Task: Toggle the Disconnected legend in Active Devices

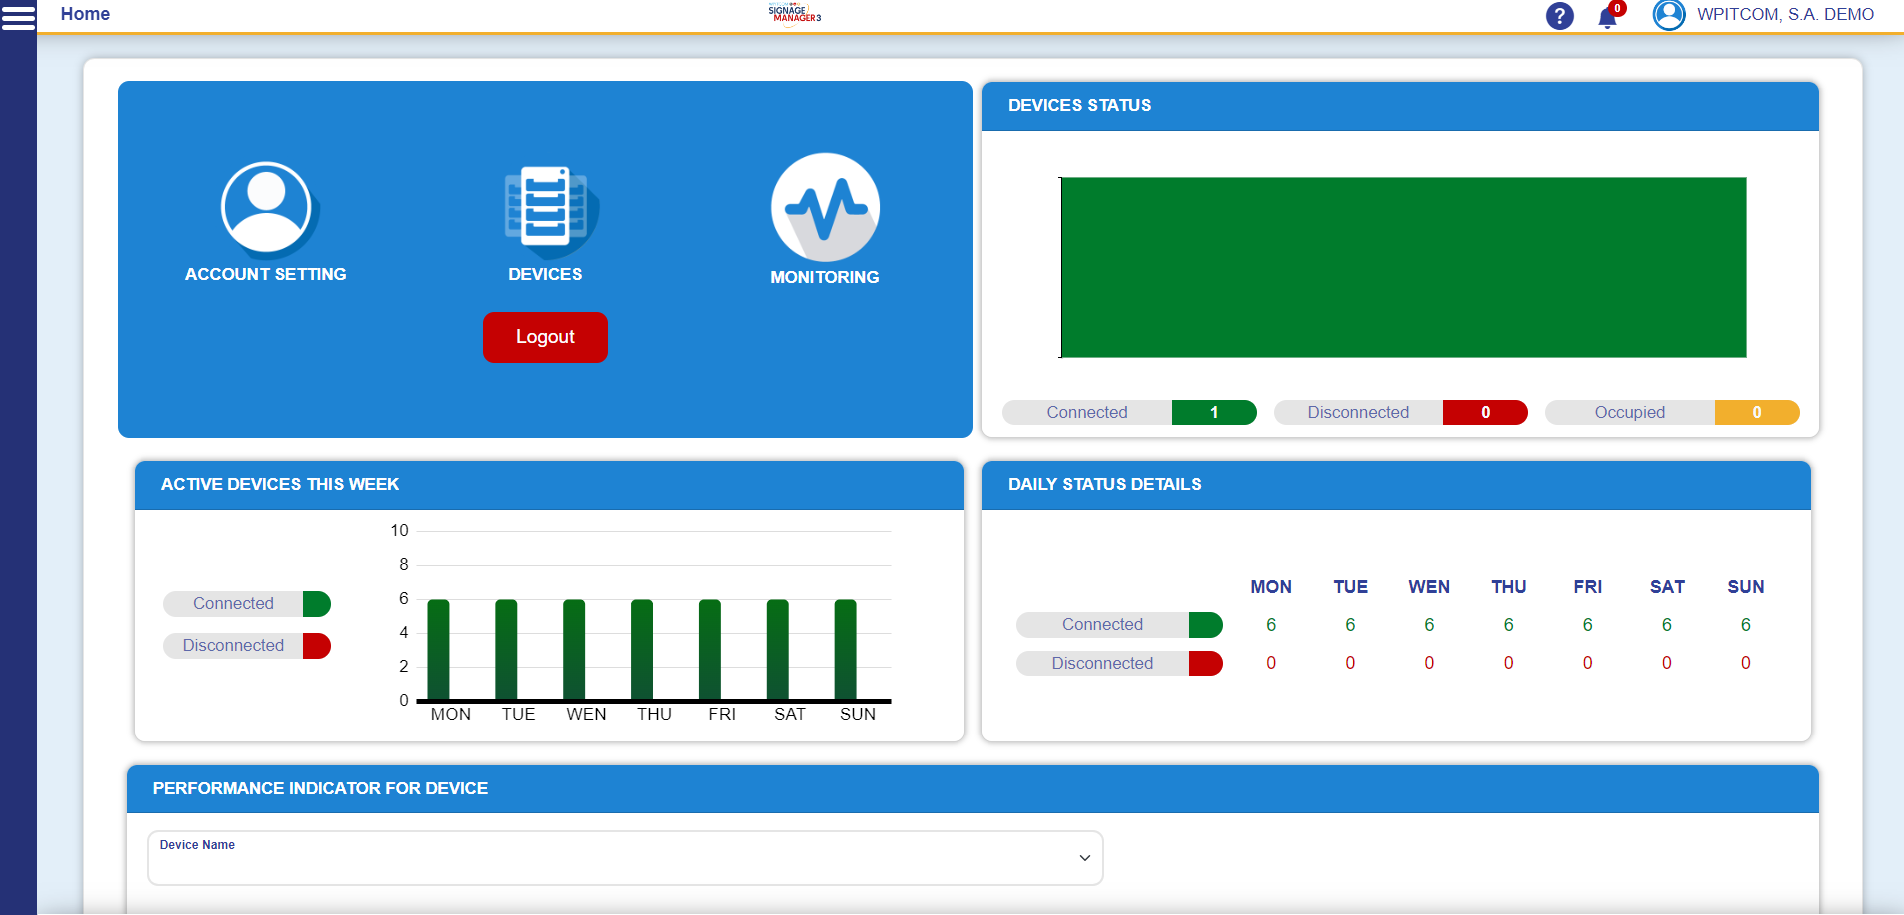Action: click(246, 645)
